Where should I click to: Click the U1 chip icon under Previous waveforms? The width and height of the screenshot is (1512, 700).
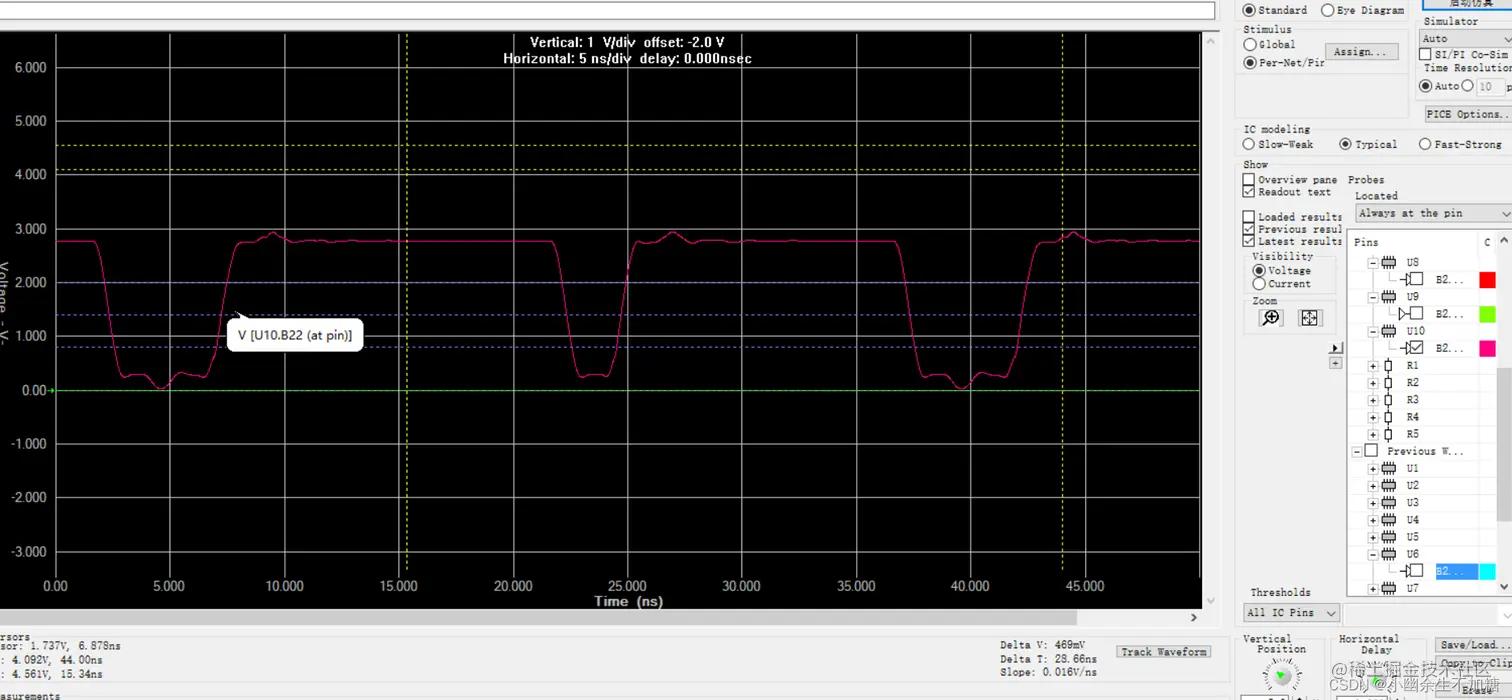coord(1388,468)
